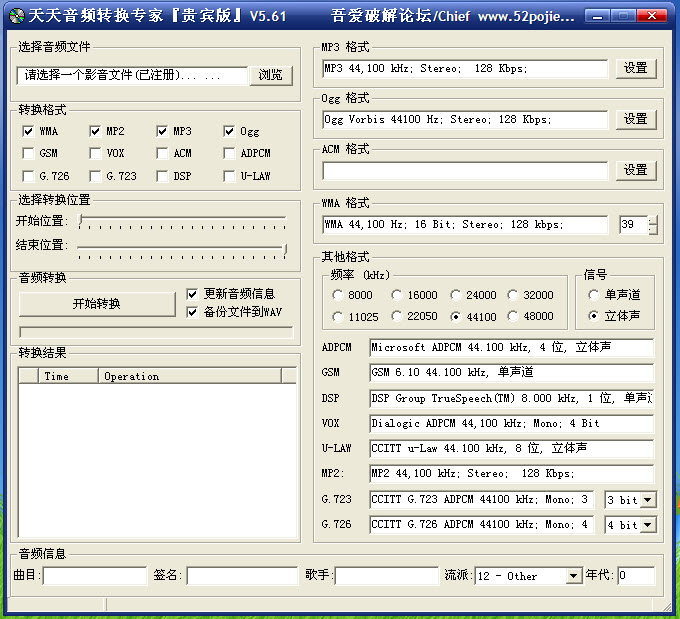Enable the ADPCM format checkbox
The width and height of the screenshot is (680, 619).
coord(229,154)
